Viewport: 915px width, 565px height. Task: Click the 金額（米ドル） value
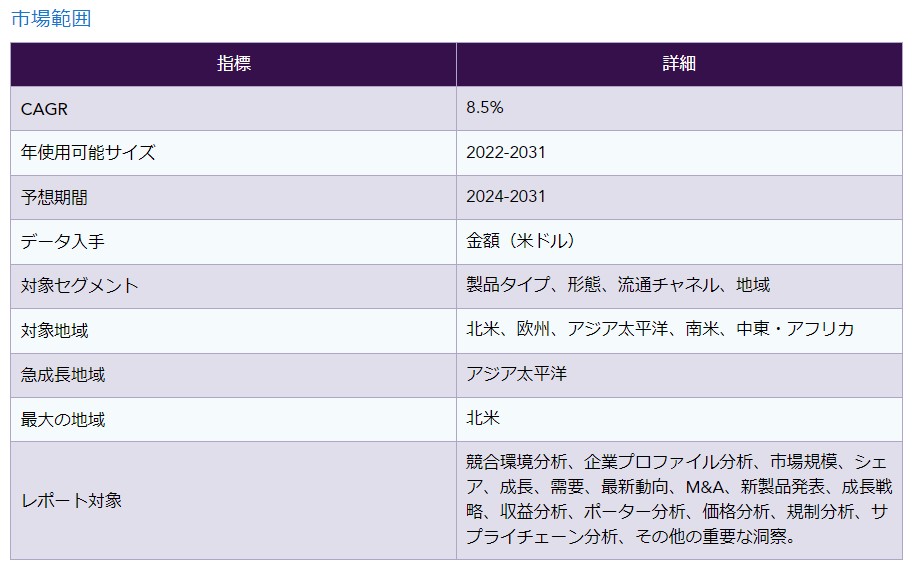[521, 240]
